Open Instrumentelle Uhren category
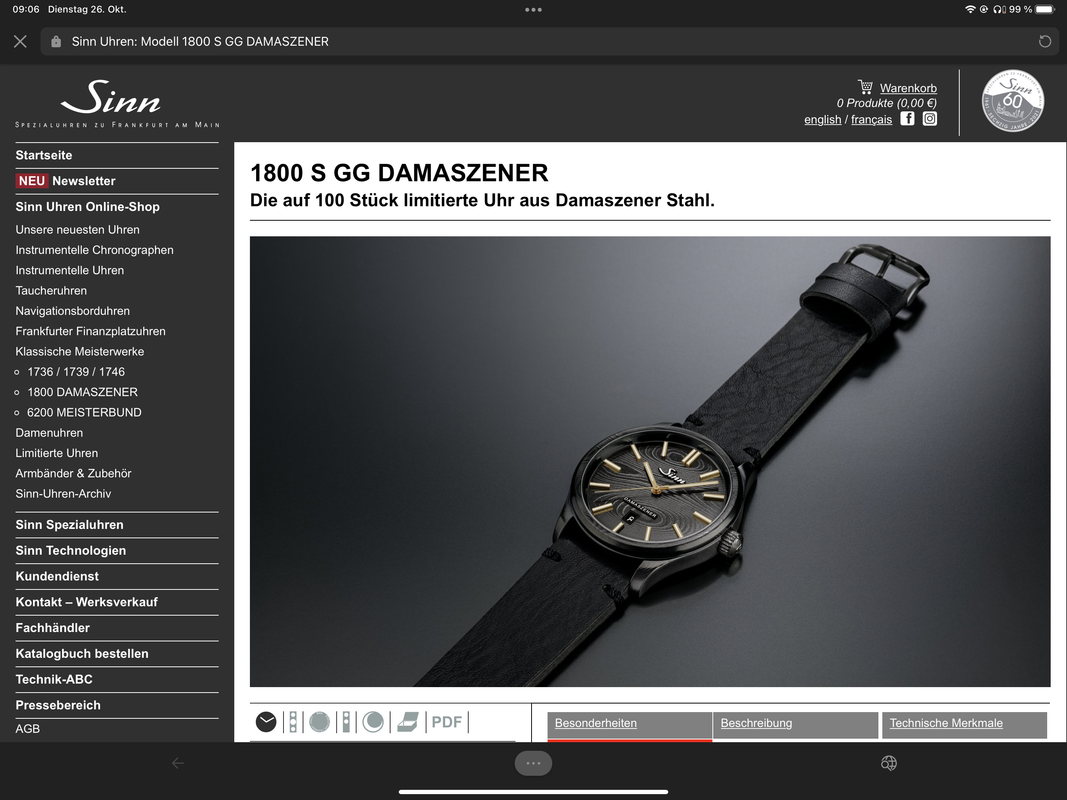The height and width of the screenshot is (800, 1067). pyautogui.click(x=70, y=270)
